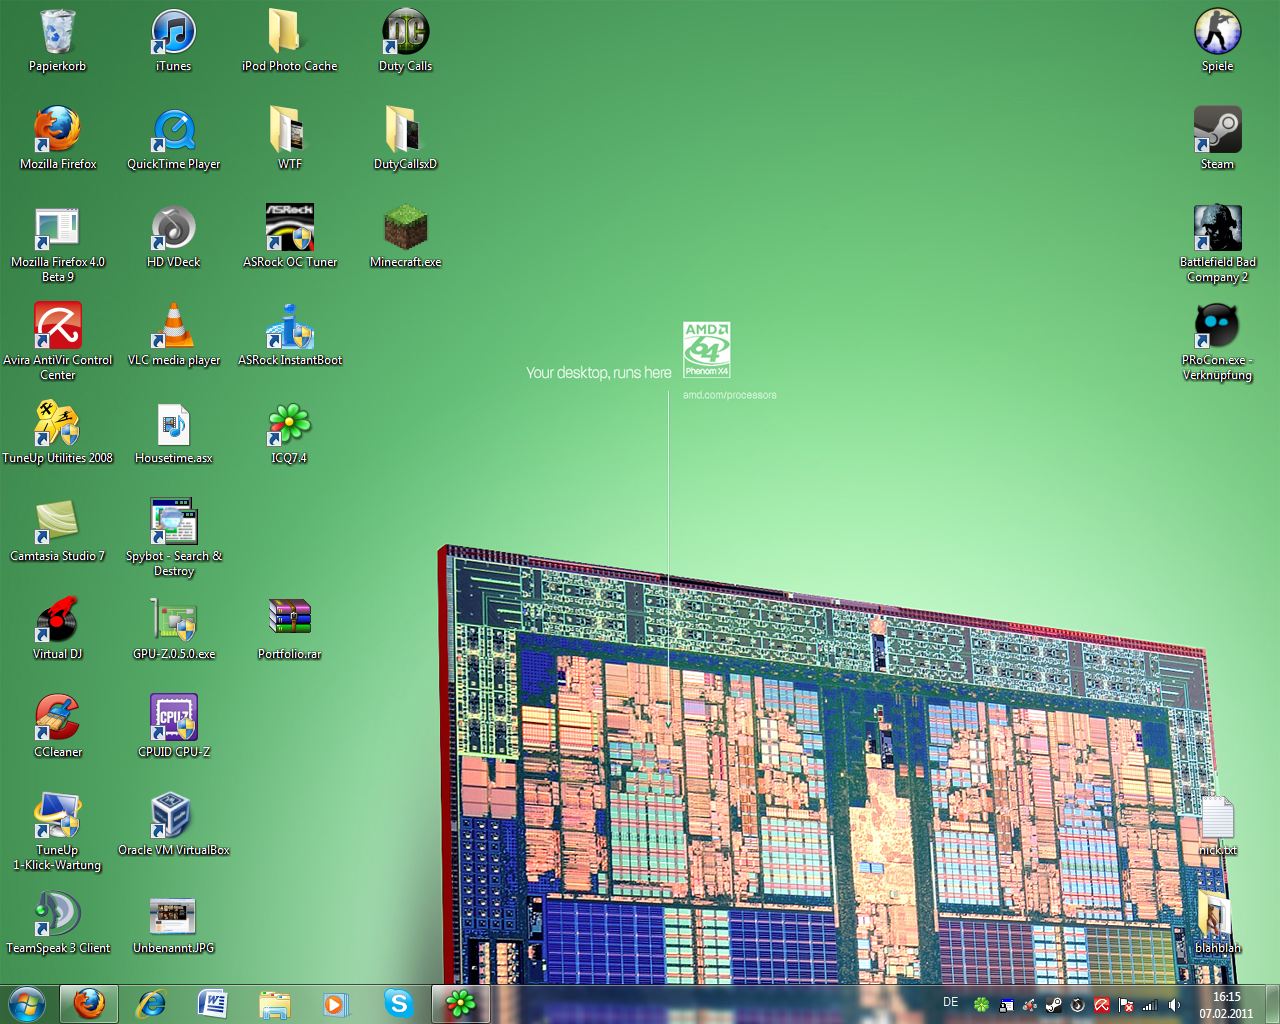Select the Unbenannt.JPG image file

click(x=173, y=924)
